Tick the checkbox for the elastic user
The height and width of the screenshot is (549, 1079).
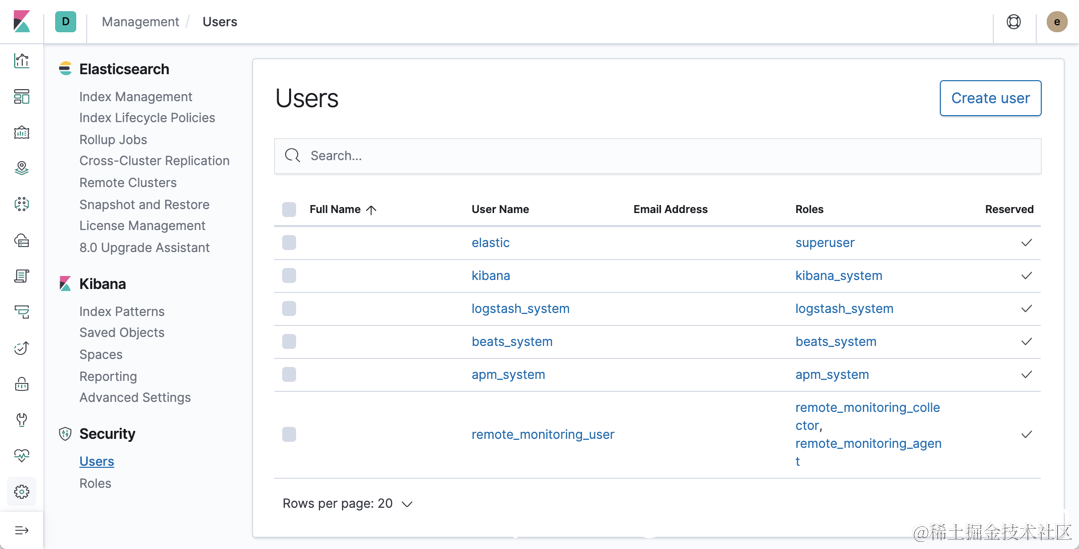[x=289, y=243]
